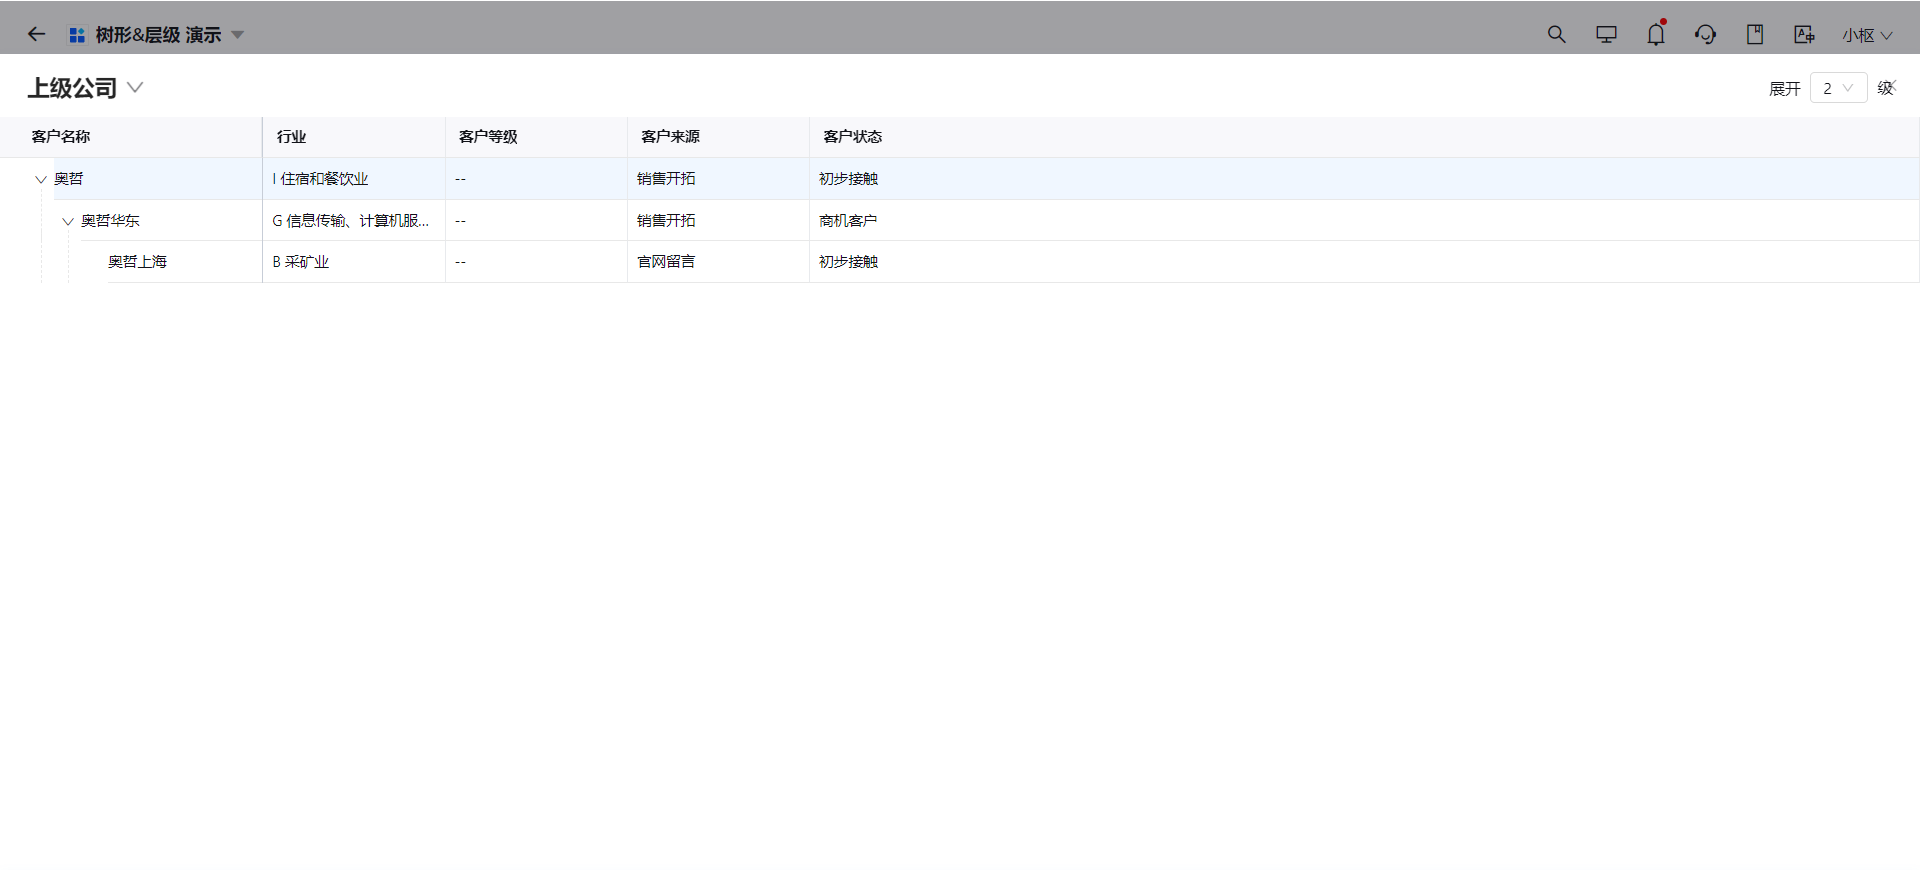Collapse the 奥哲华东 tree row
Screen dimensions: 1920x870
coord(68,221)
